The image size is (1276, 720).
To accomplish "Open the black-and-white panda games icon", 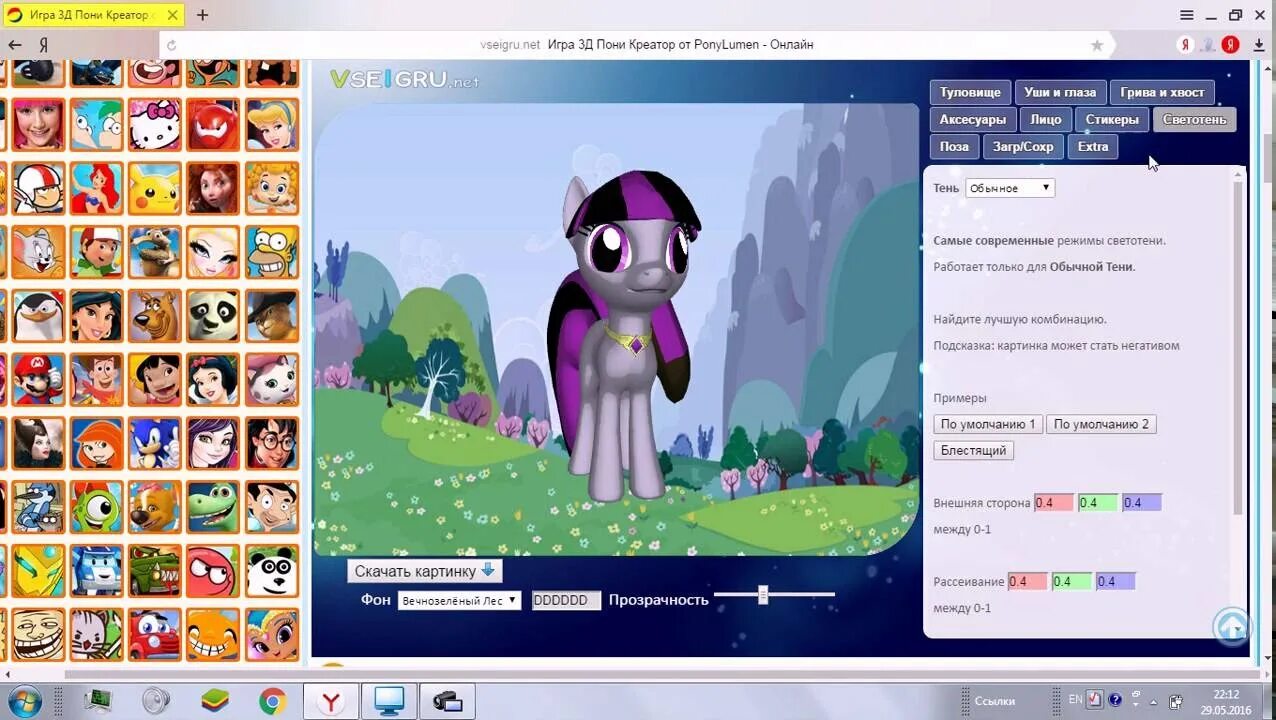I will [x=272, y=572].
